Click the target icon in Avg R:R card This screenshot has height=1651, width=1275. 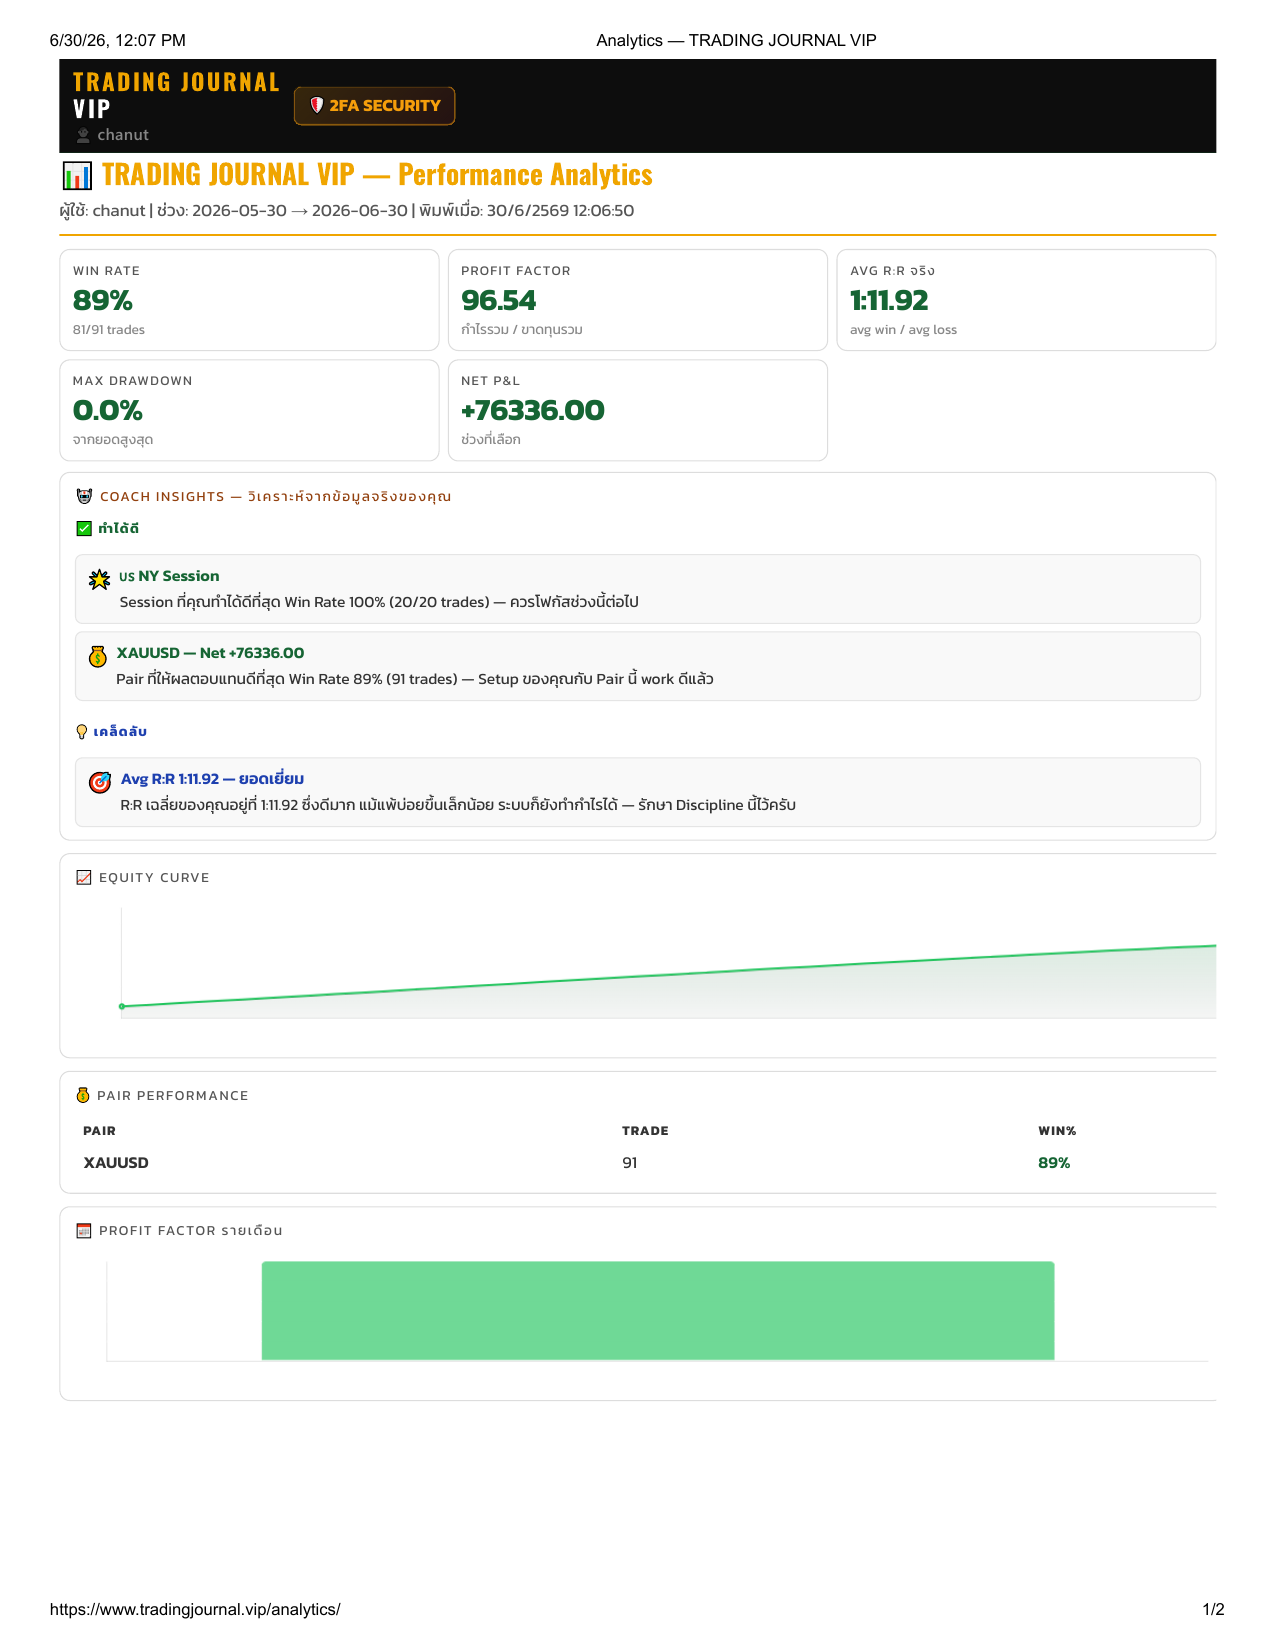[100, 782]
